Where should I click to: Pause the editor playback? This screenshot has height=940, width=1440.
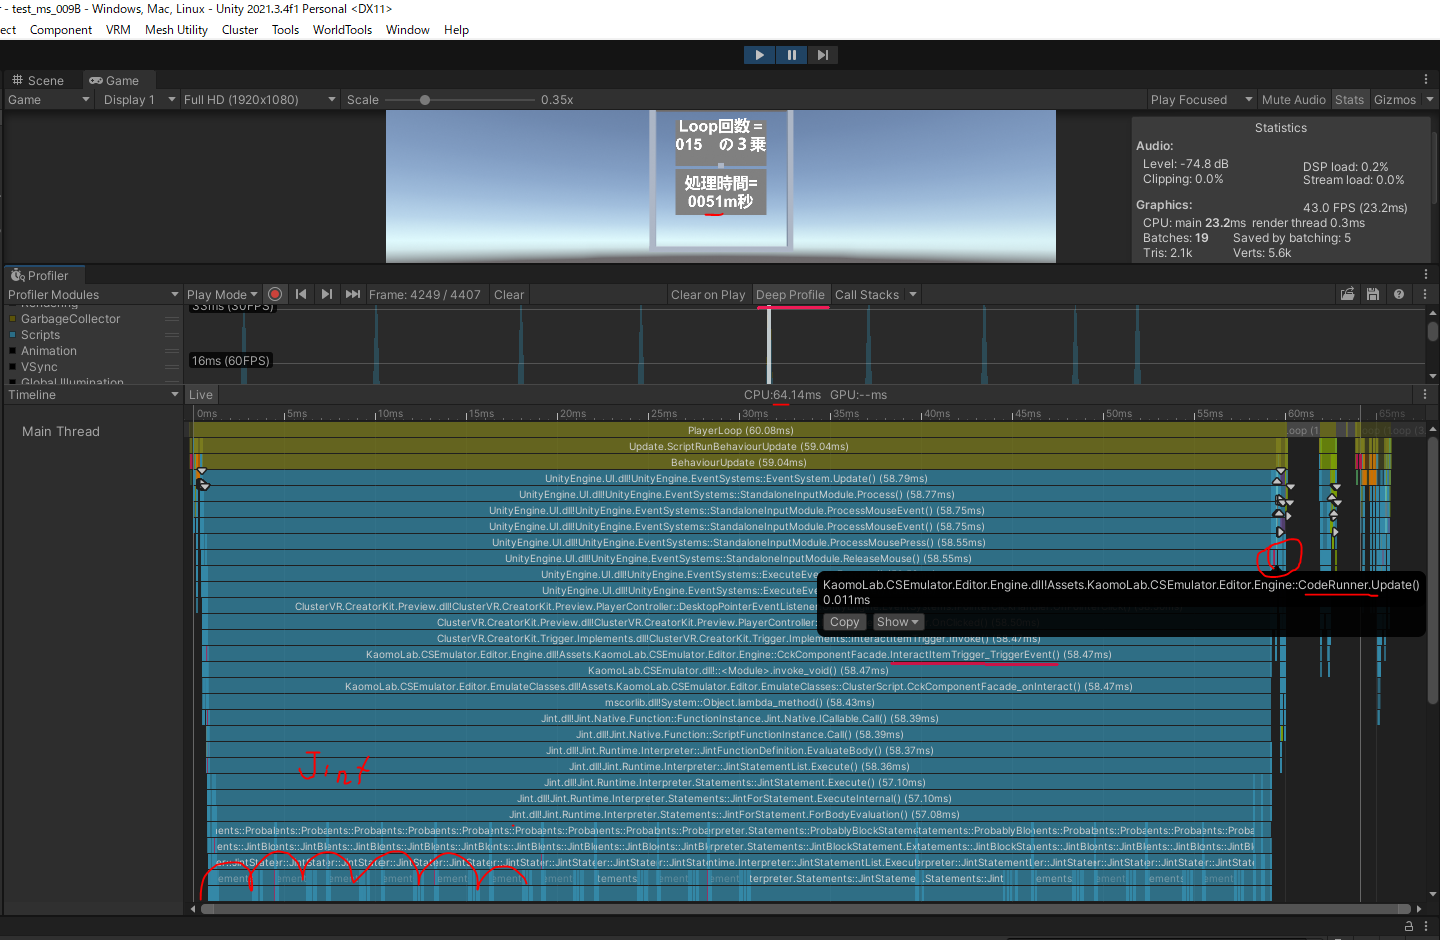point(791,55)
